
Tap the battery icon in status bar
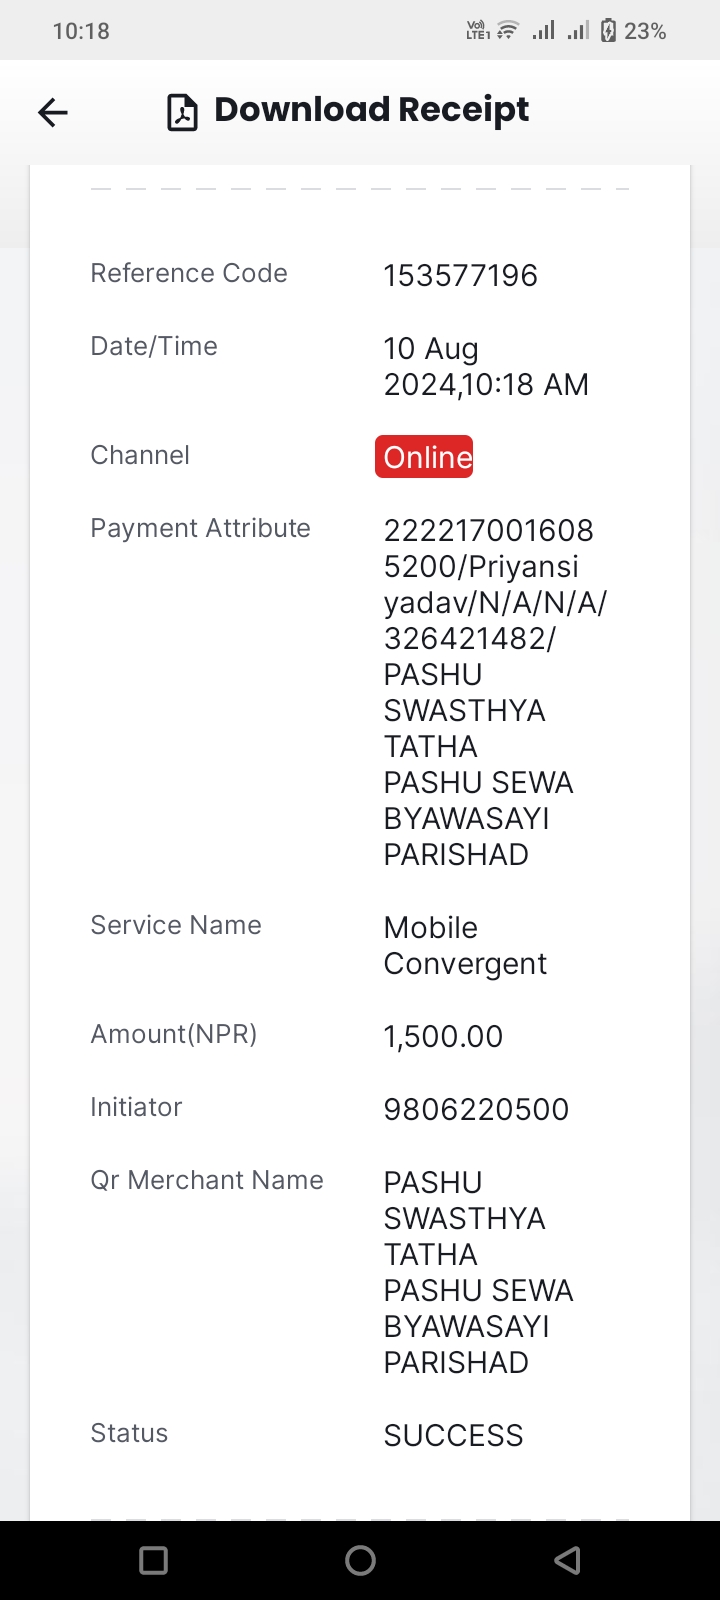pyautogui.click(x=608, y=31)
